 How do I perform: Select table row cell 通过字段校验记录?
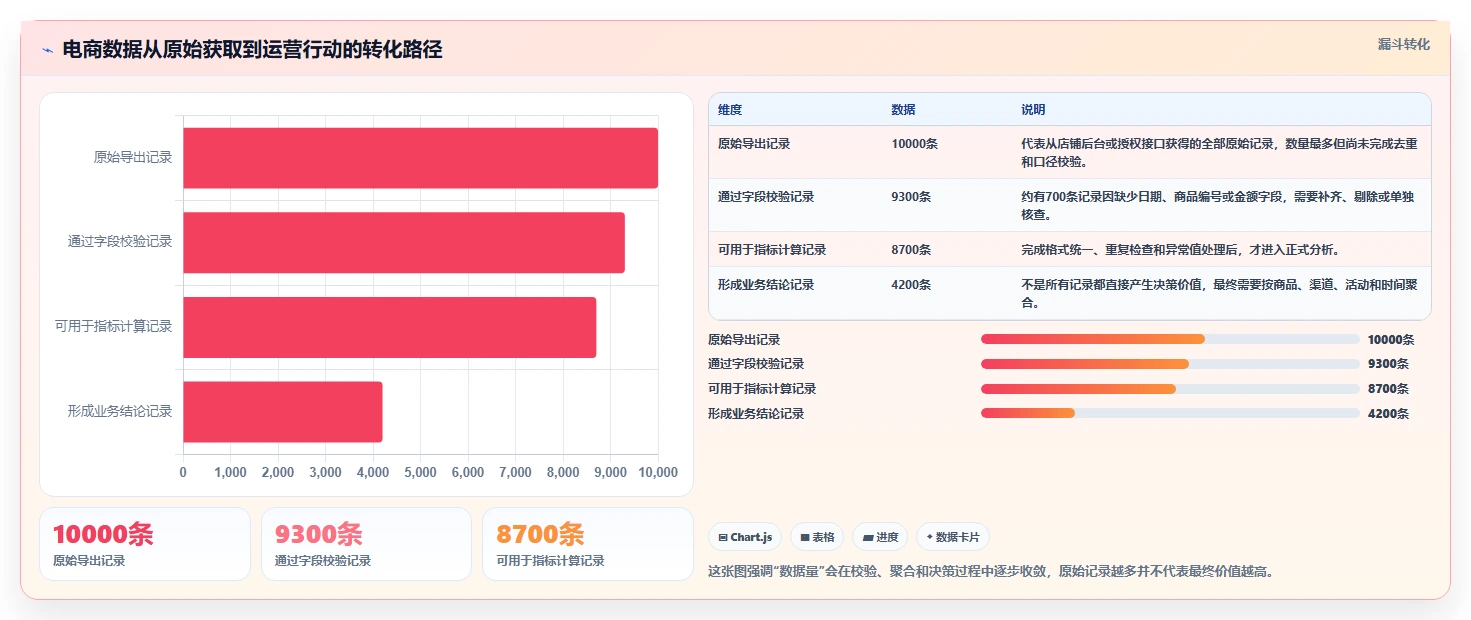click(766, 197)
